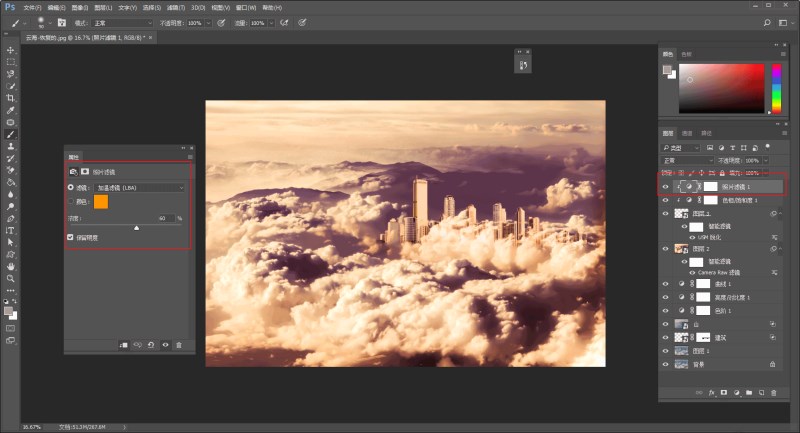Select the Horizontal Type tool
Screen dimensions: 800x433
click(x=11, y=230)
